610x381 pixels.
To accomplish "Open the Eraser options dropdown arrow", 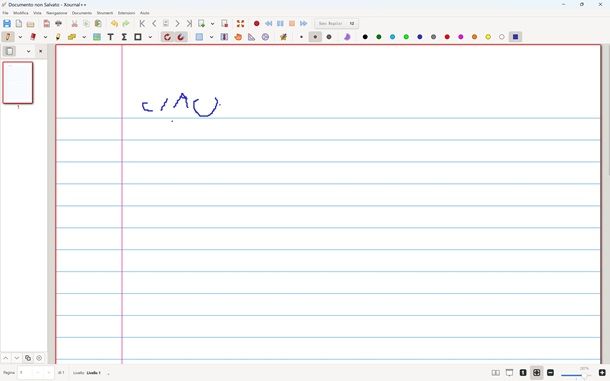I will 46,37.
